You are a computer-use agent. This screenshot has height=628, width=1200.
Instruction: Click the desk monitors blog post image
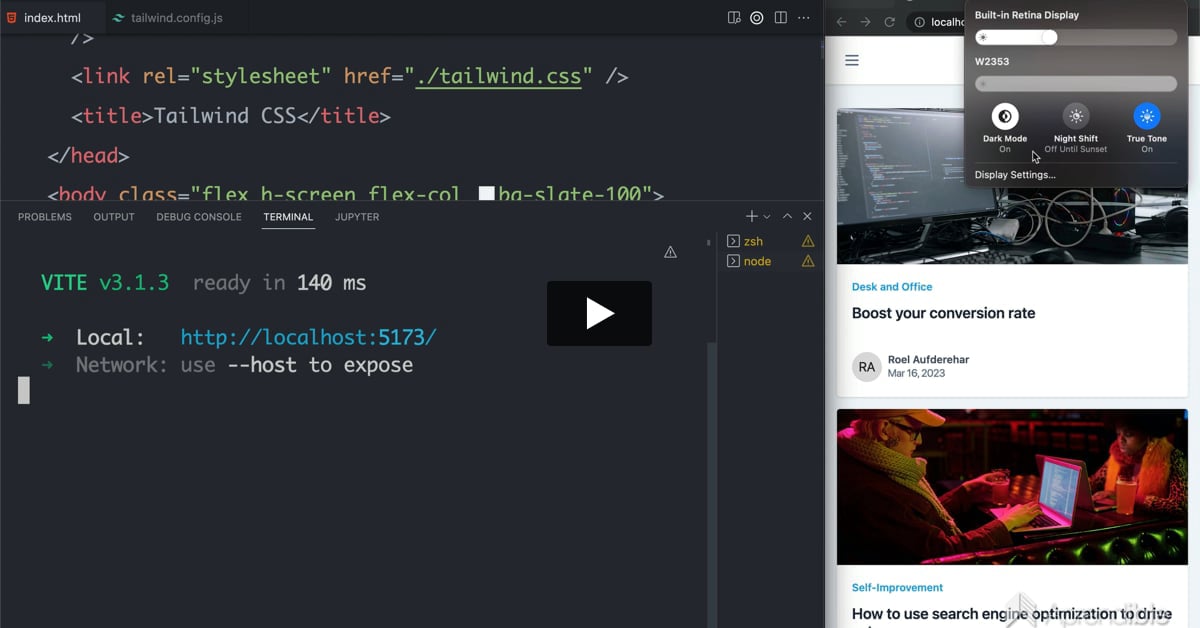tap(1012, 186)
